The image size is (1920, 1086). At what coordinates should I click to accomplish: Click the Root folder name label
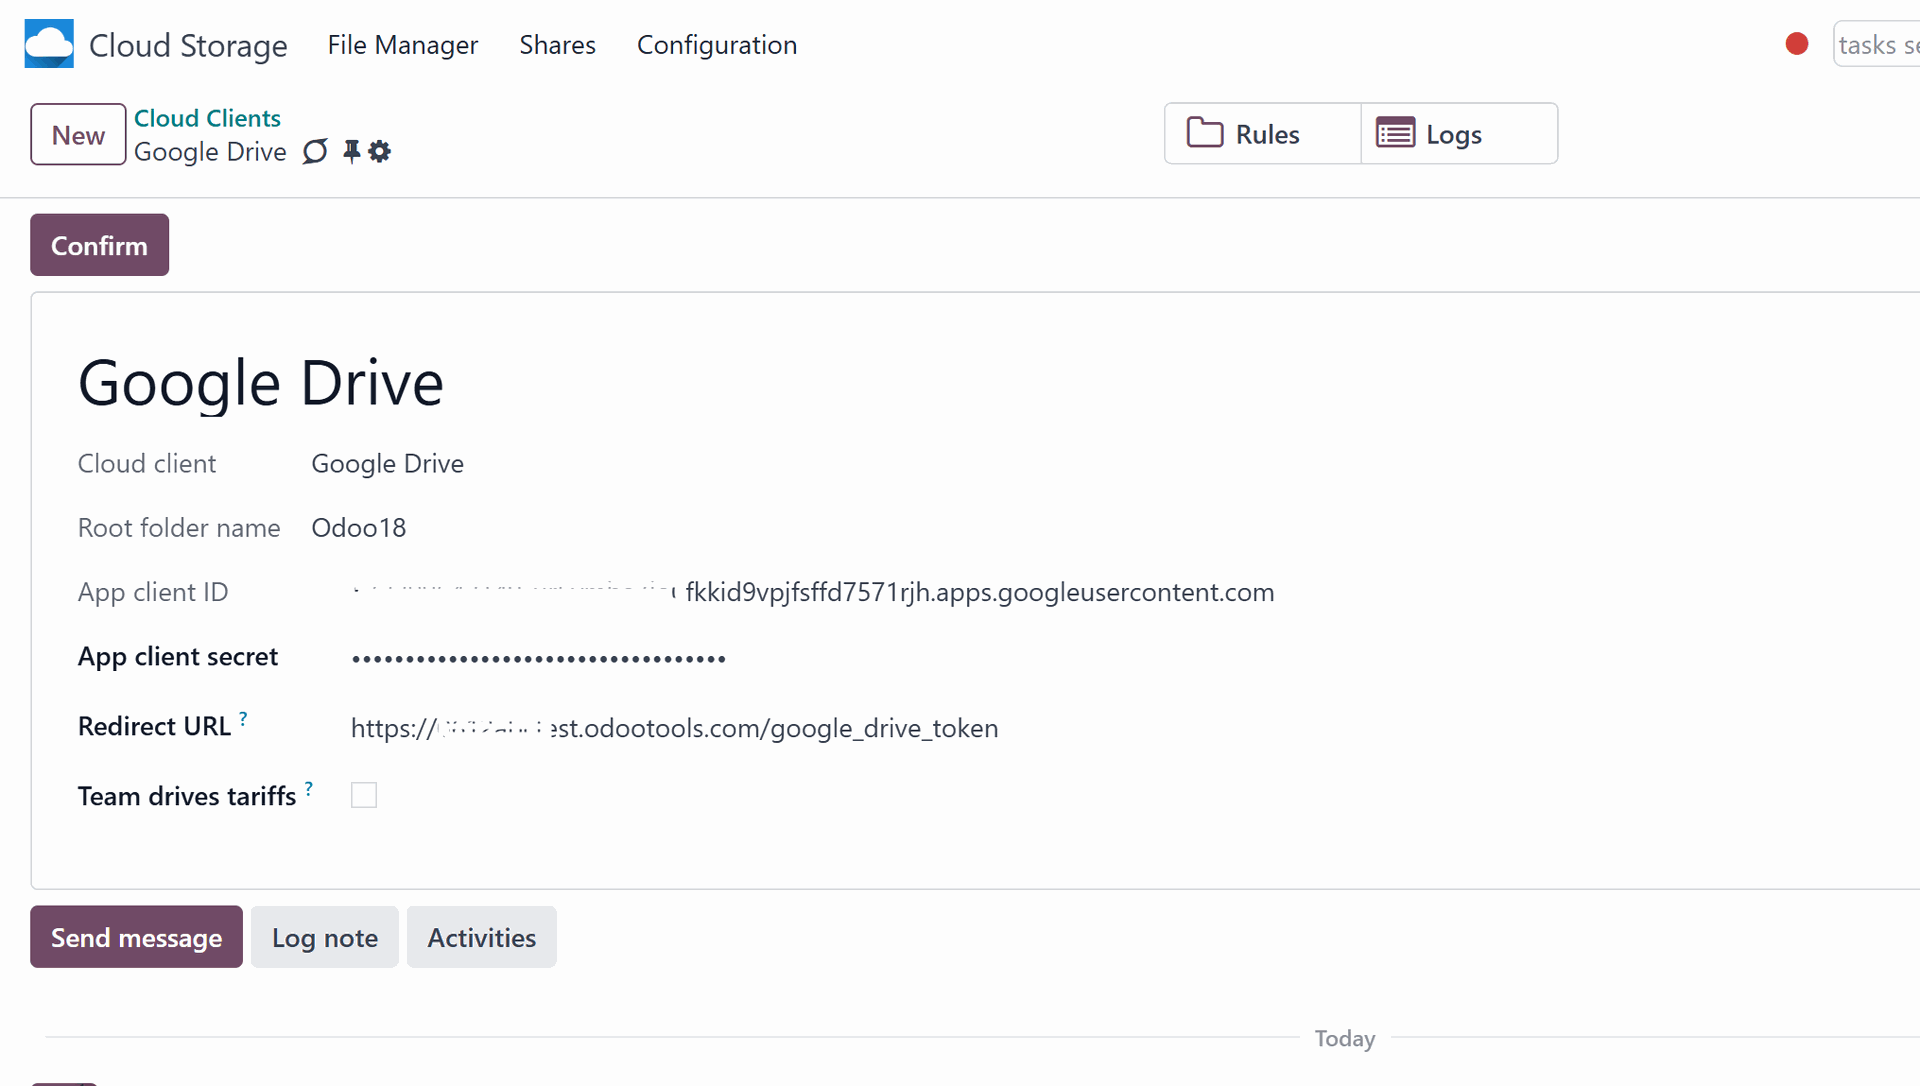(x=179, y=528)
